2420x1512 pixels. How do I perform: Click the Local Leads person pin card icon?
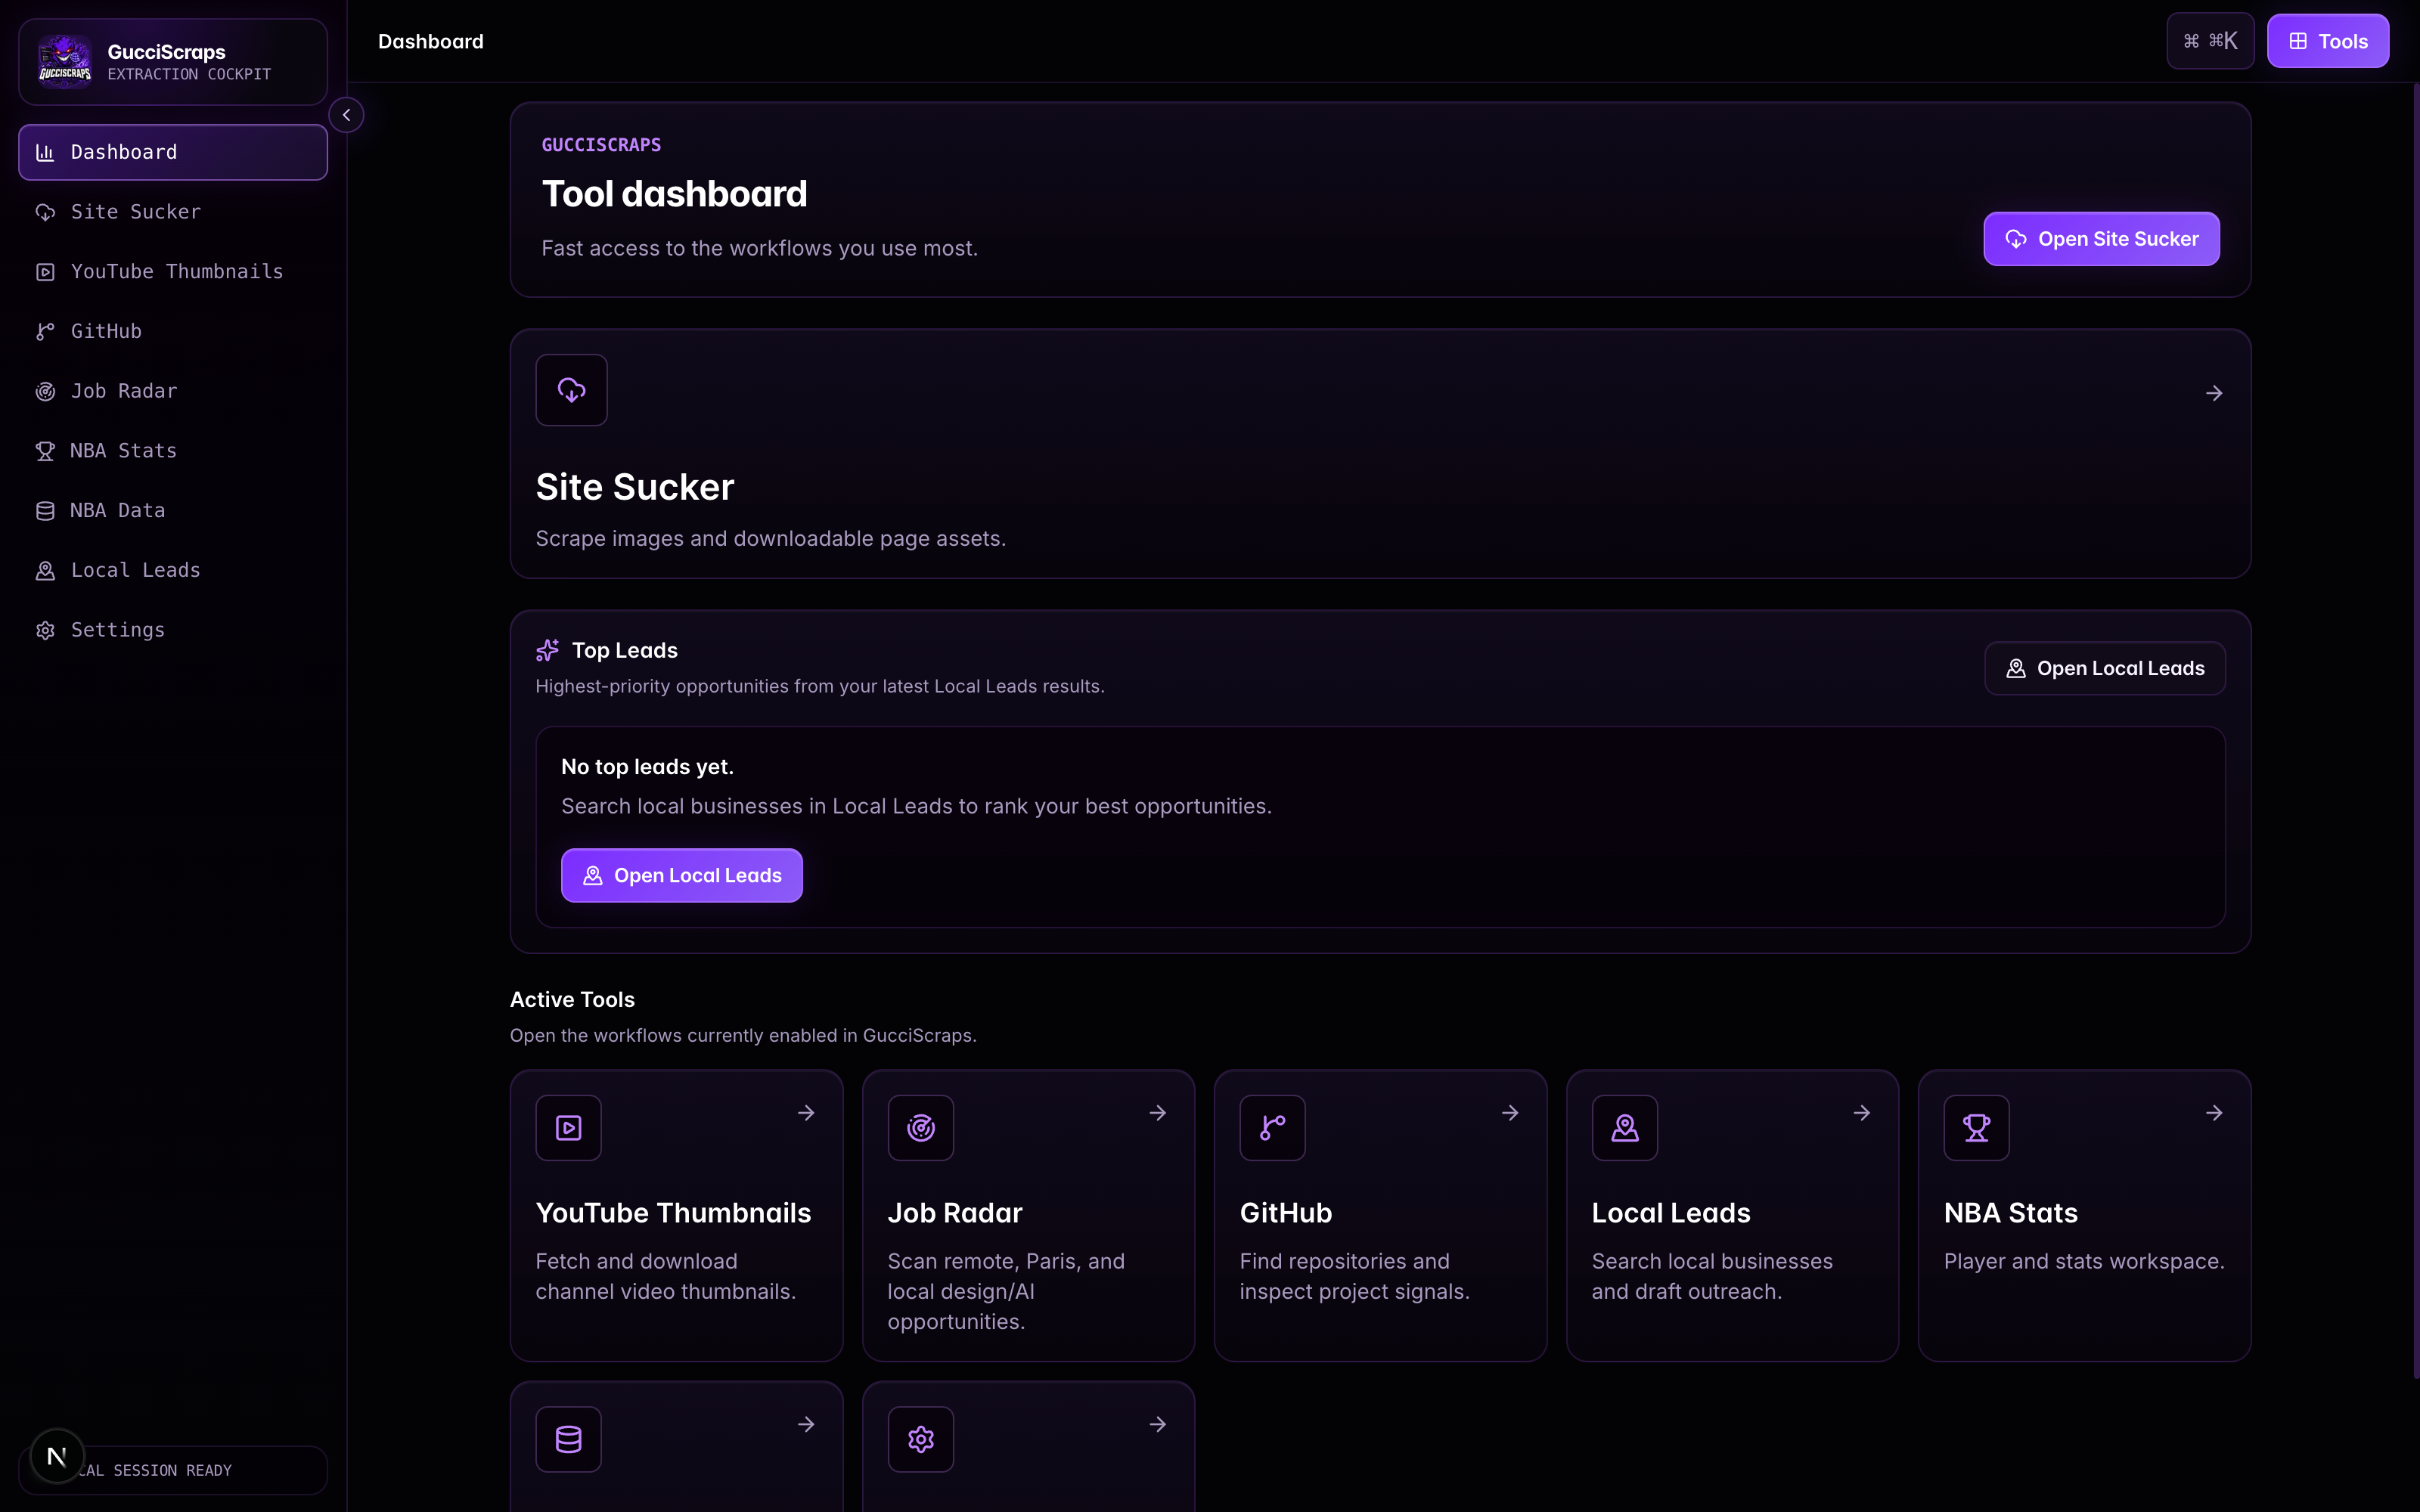coord(1624,1128)
